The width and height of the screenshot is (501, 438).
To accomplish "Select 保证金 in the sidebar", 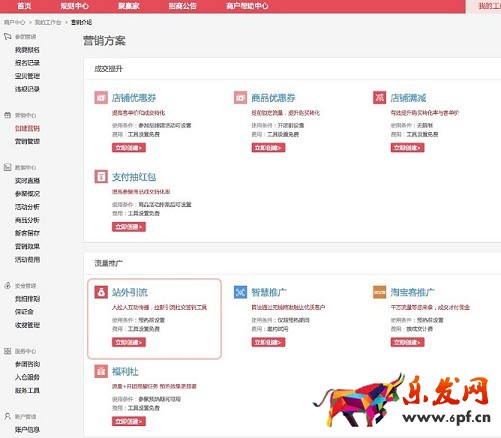I will tap(24, 312).
